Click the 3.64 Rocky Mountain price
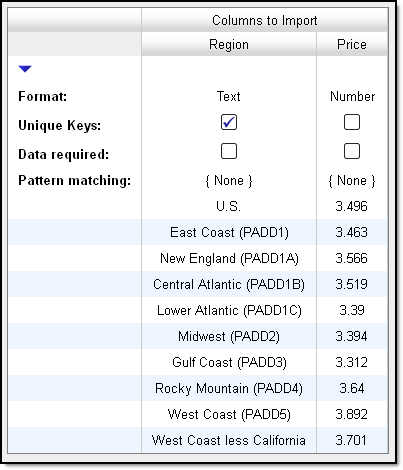 point(352,388)
